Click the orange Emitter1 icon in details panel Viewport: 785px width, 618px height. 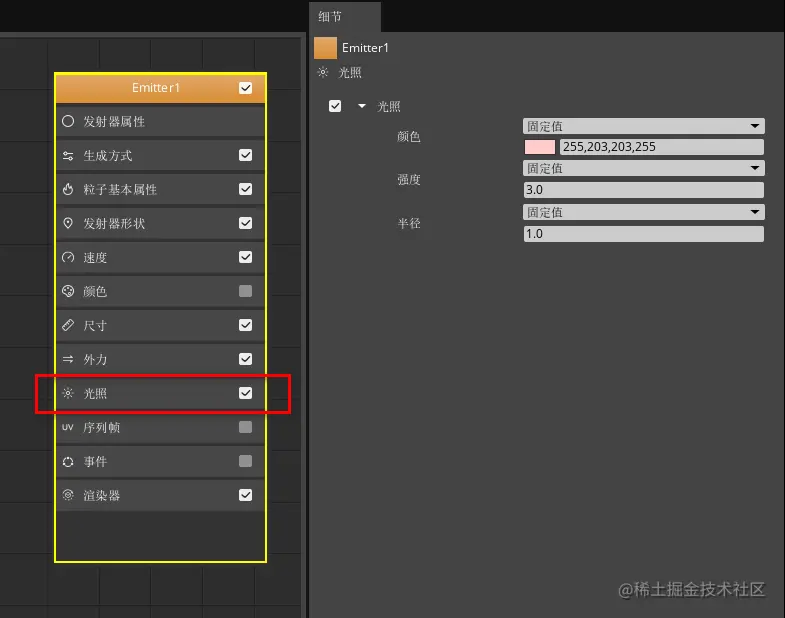tap(325, 48)
